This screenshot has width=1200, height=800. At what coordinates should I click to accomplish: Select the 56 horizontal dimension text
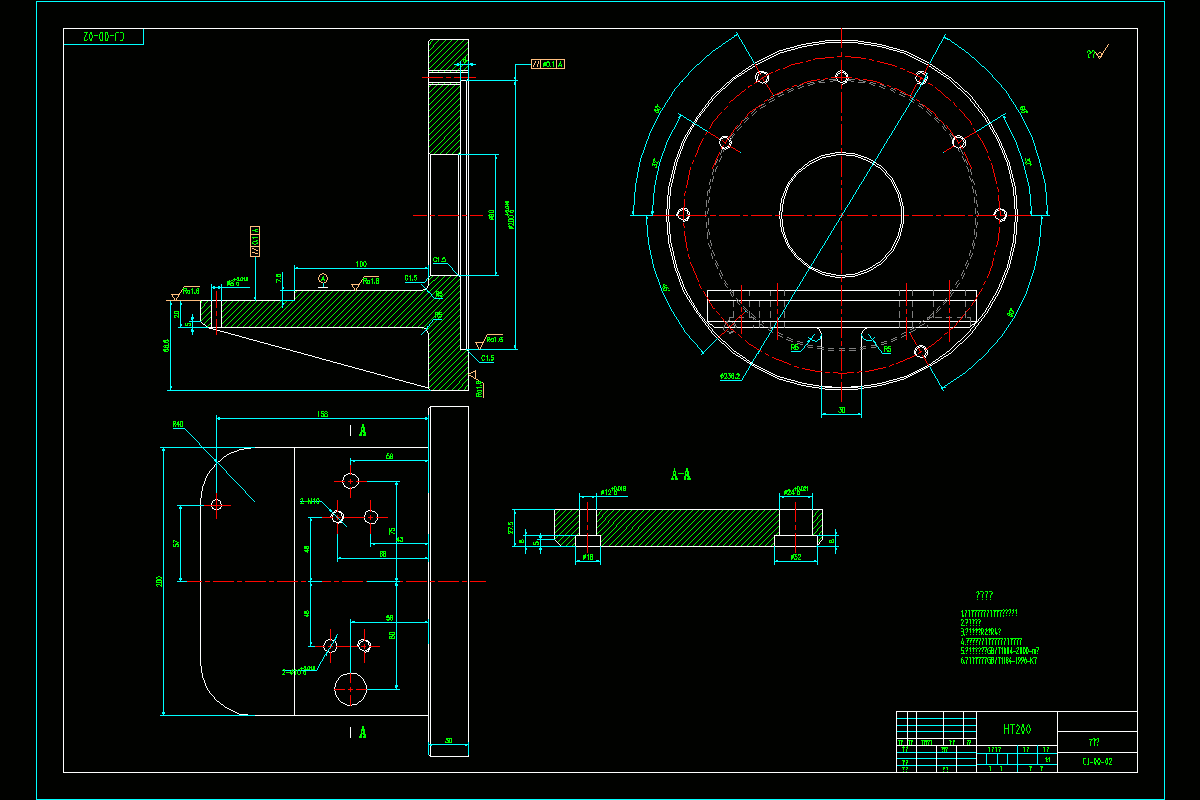pyautogui.click(x=390, y=618)
